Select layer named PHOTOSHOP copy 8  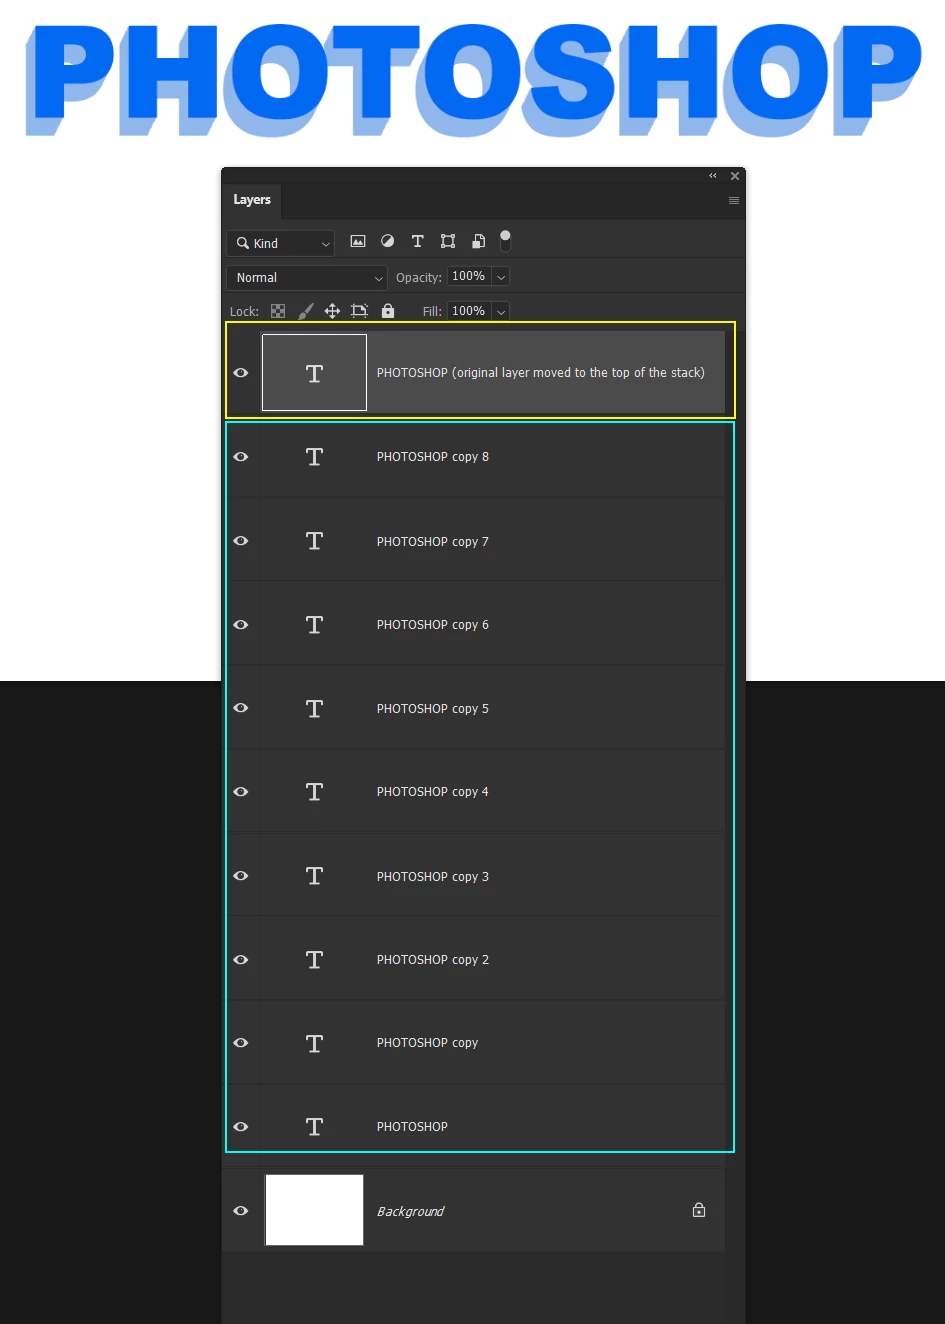click(433, 457)
